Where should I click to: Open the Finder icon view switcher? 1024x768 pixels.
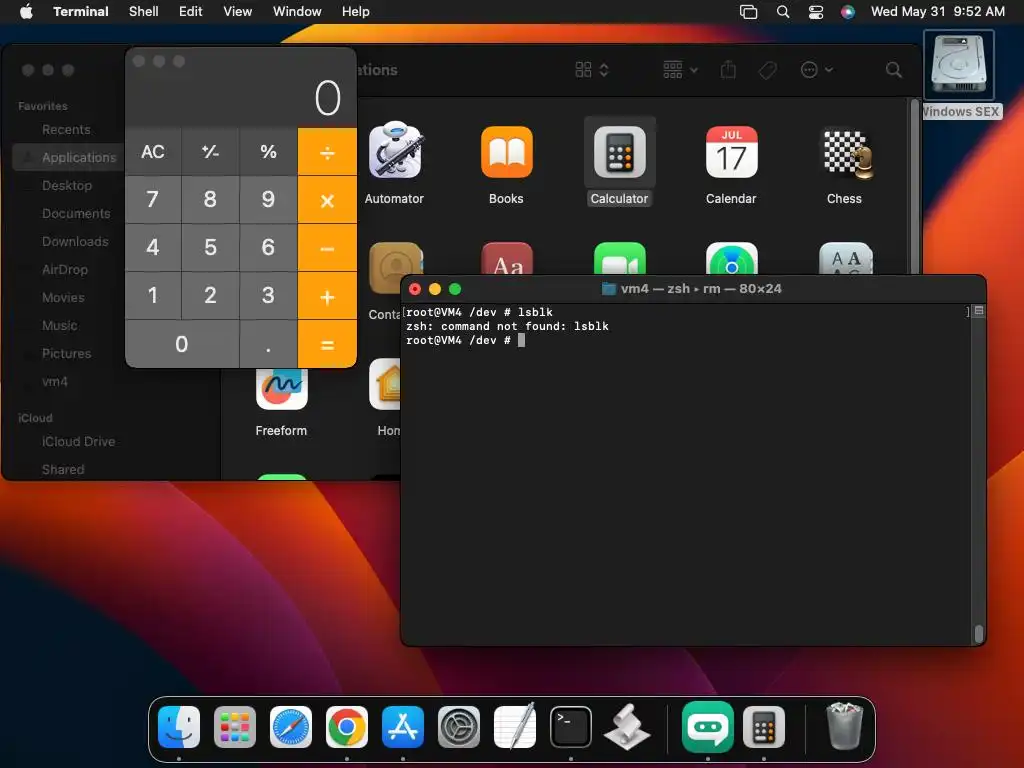592,70
